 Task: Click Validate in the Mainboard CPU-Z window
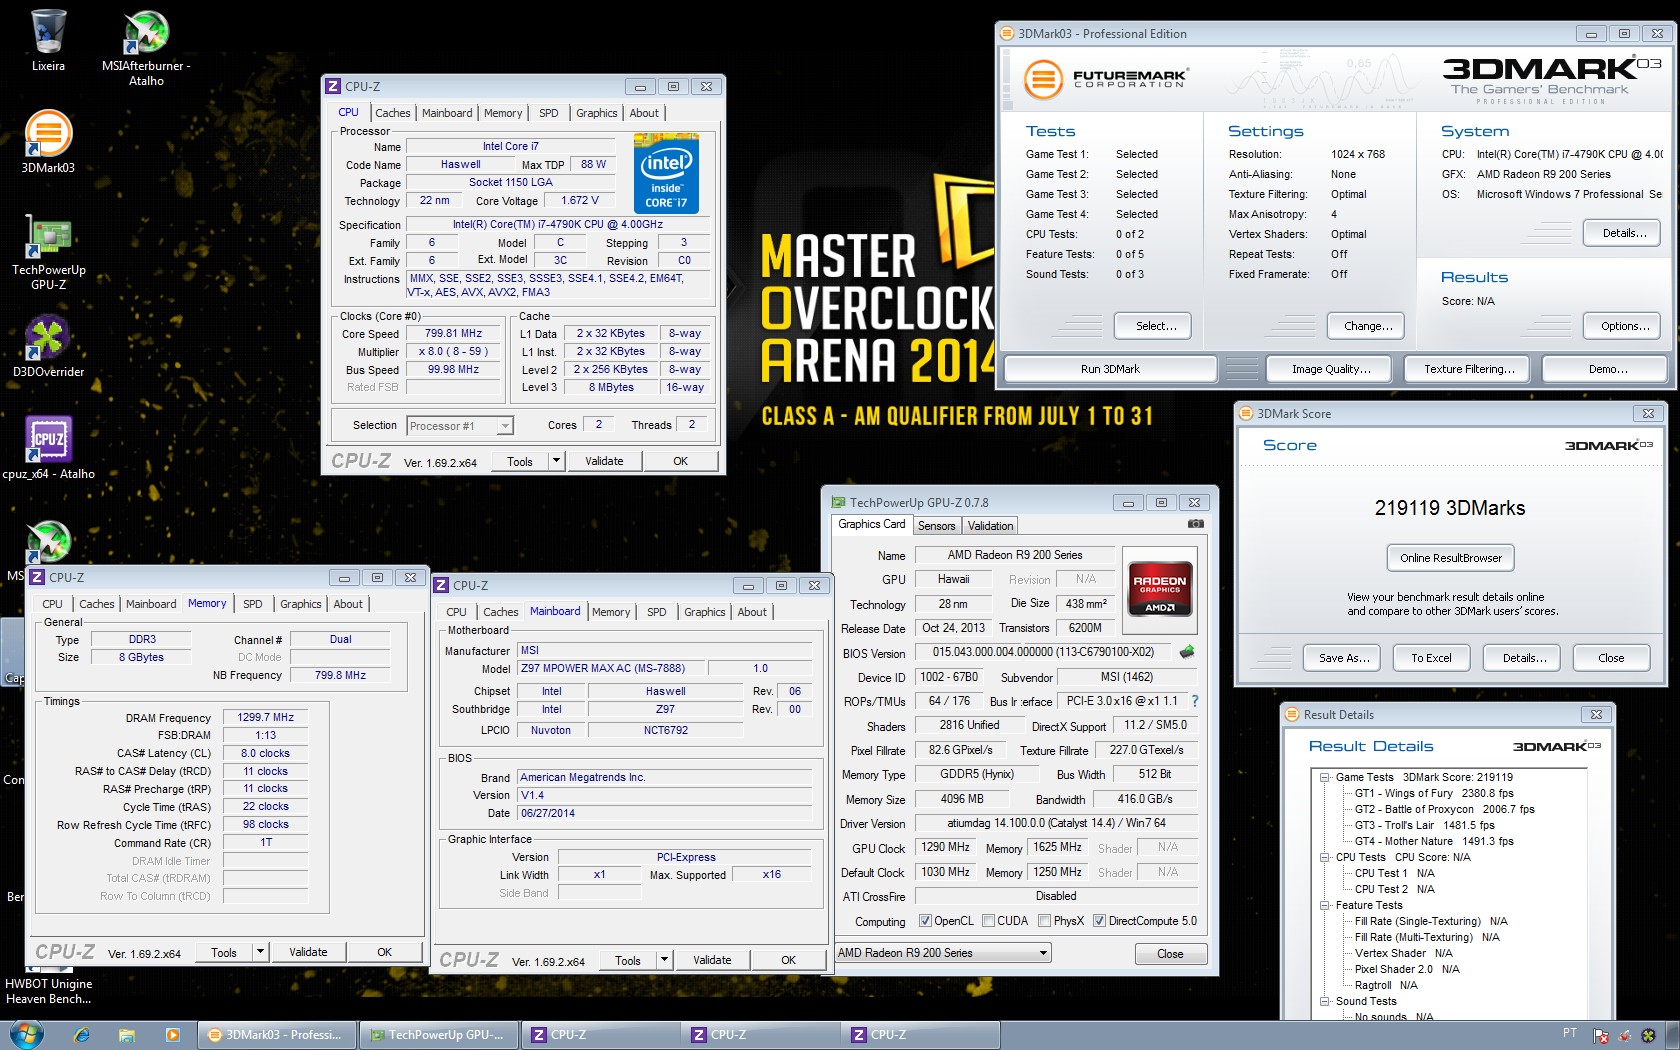click(x=712, y=960)
